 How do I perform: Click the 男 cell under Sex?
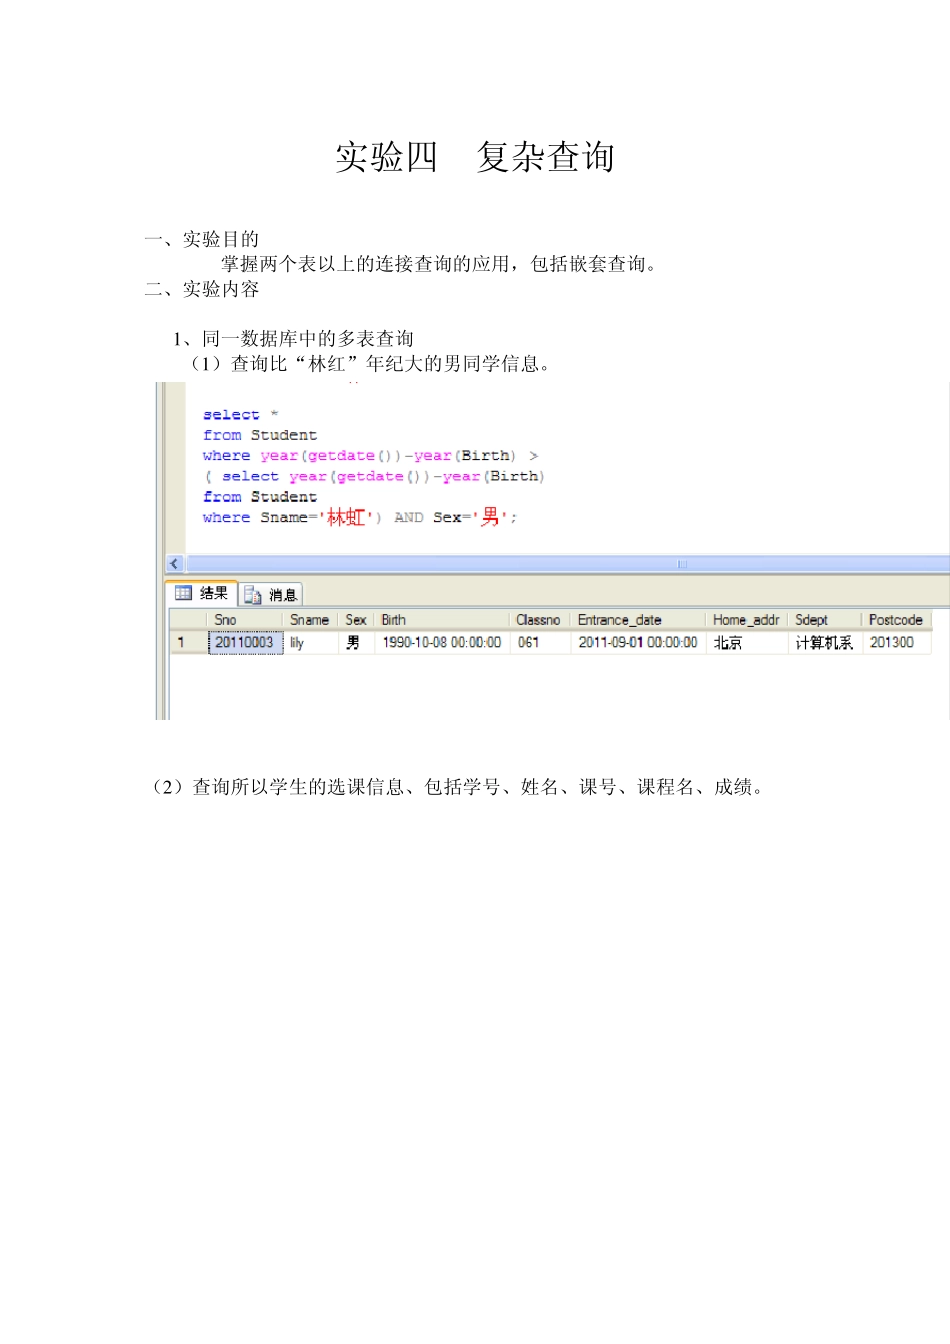pyautogui.click(x=356, y=643)
